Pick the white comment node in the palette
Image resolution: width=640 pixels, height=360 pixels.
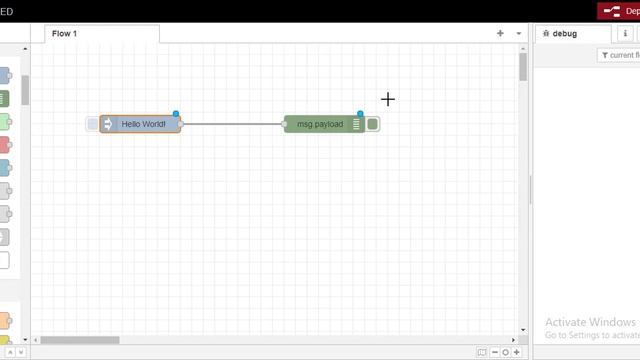4,260
